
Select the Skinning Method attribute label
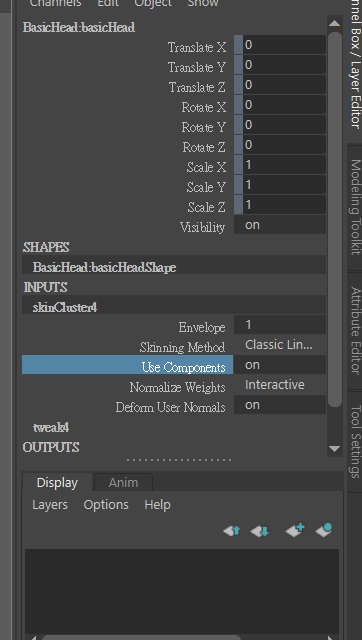182,347
